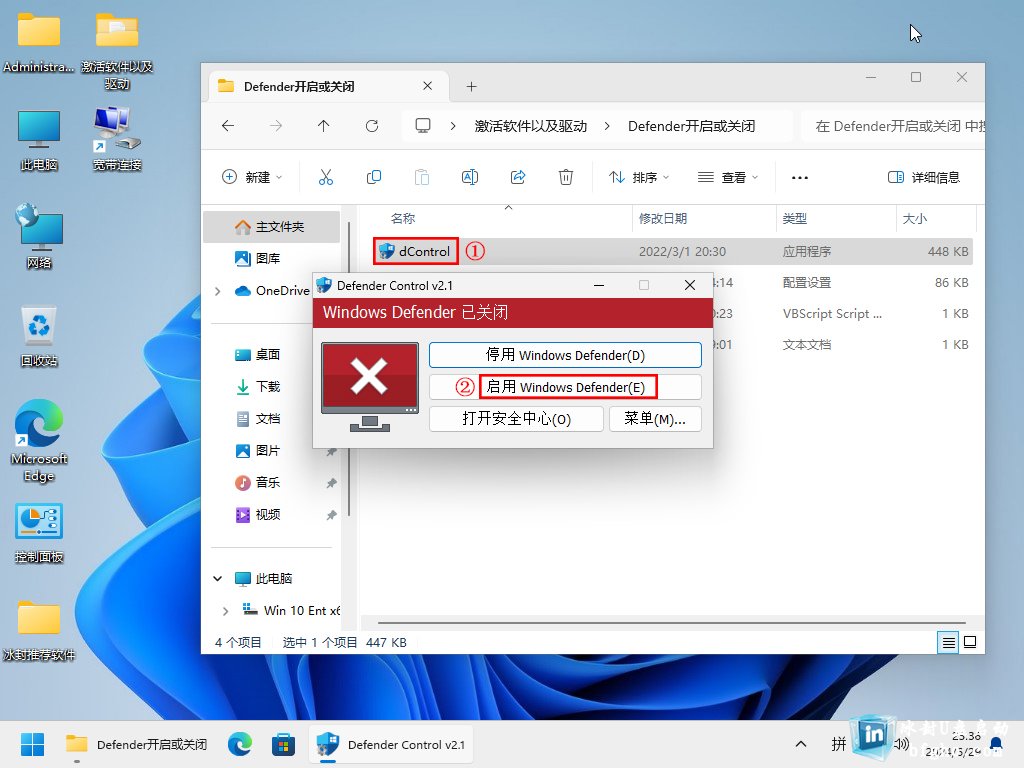Viewport: 1024px width, 768px height.
Task: Sort by the 名称 column header
Action: tap(402, 219)
